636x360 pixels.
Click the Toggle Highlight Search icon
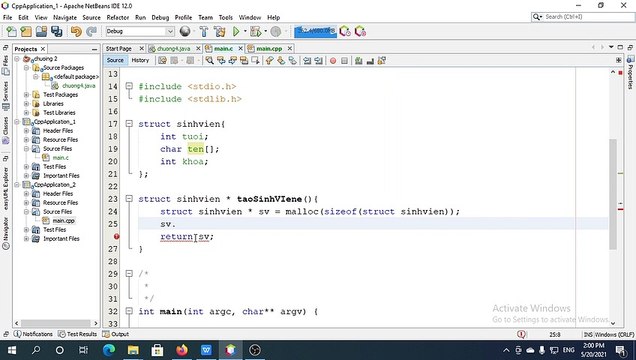tap(244, 60)
